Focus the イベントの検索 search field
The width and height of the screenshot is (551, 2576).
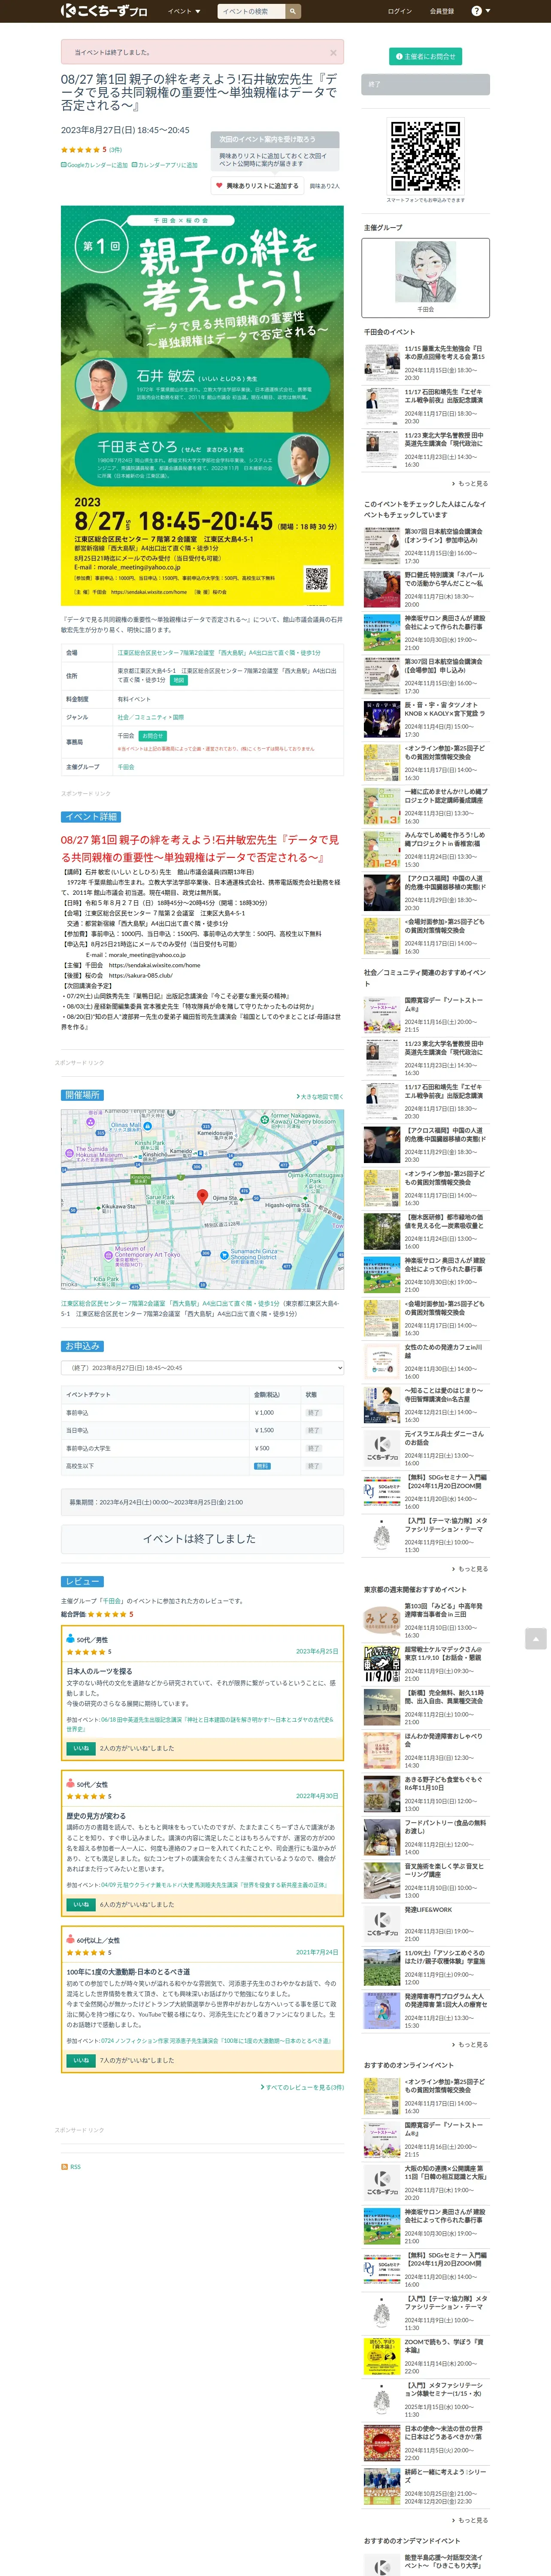252,11
